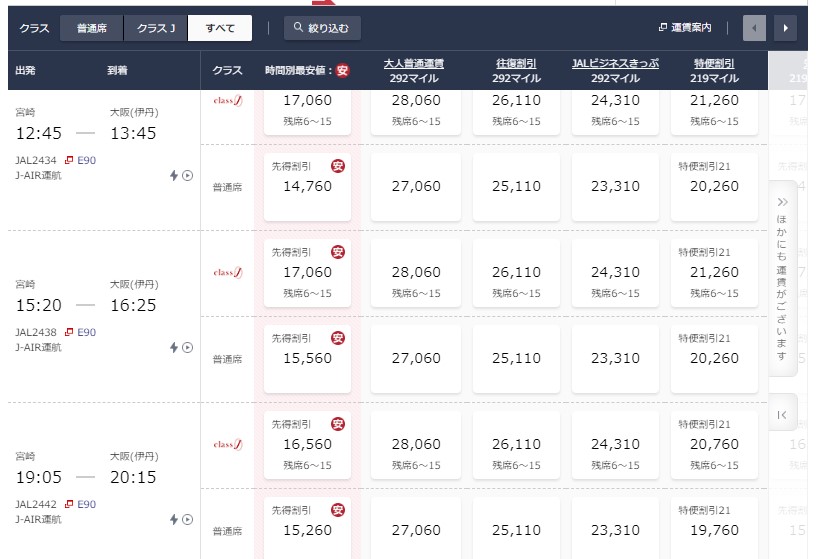Screen dimensions: 821x559
Task: Click the video play icon for JAL2438
Action: point(187,348)
